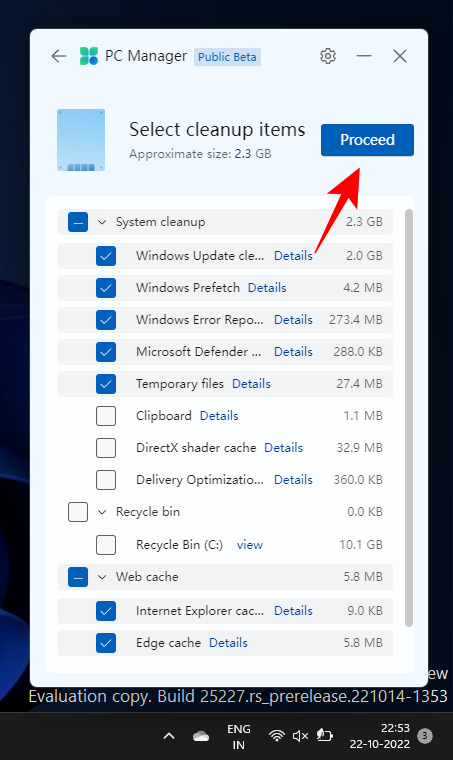The width and height of the screenshot is (453, 760).
Task: Open Details for Windows Prefetch
Action: [x=267, y=287]
